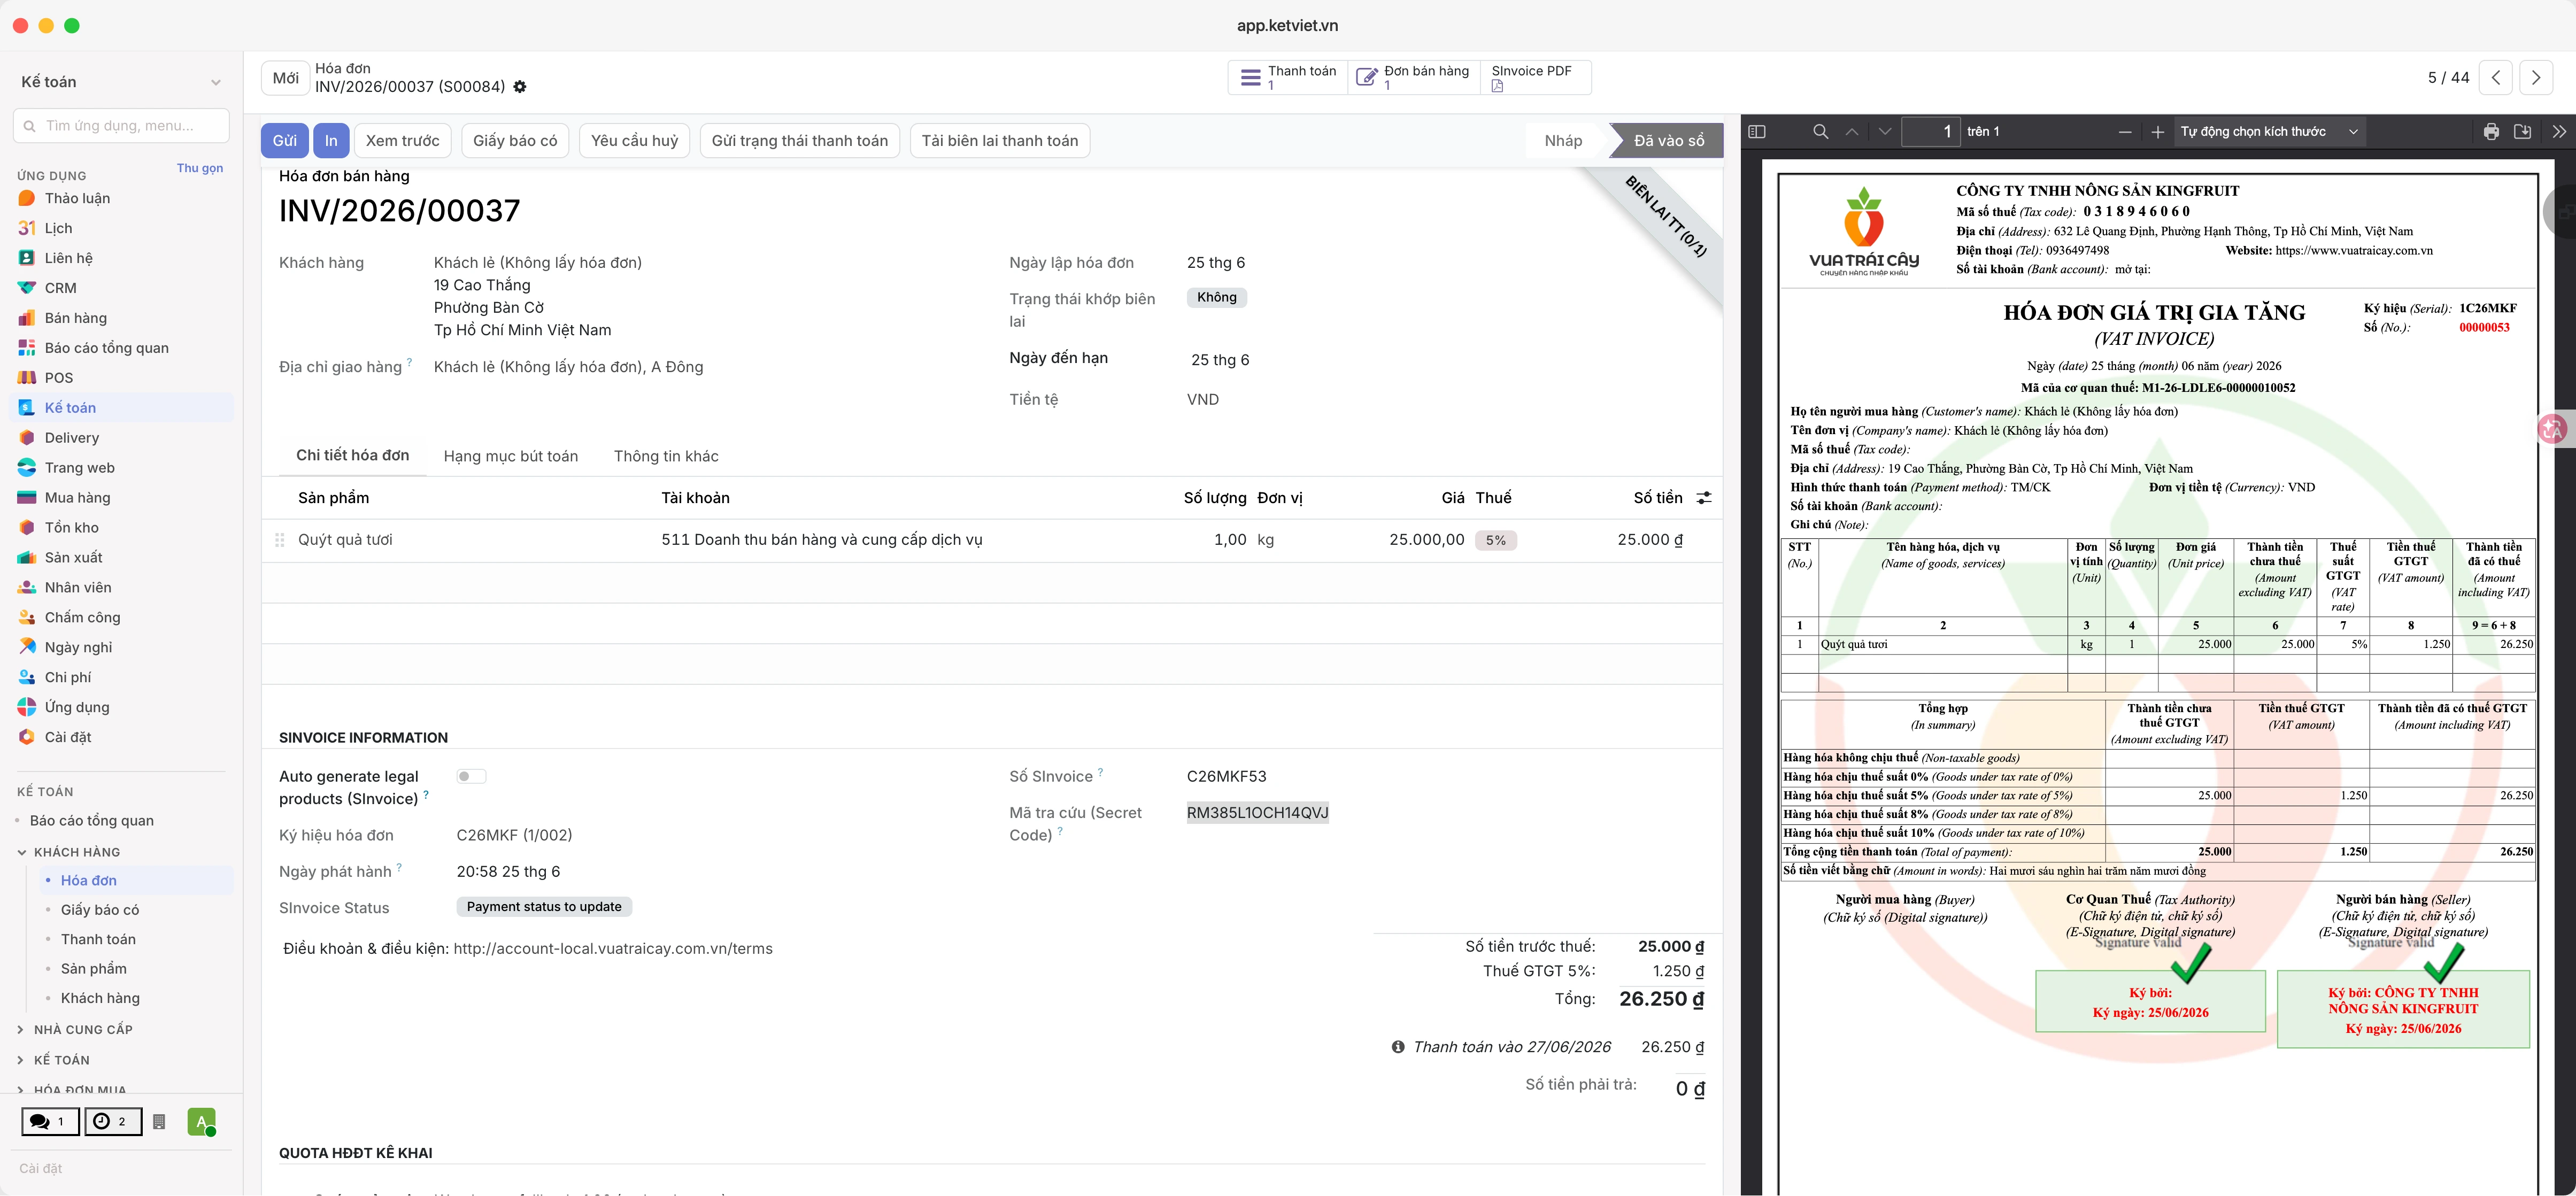The image size is (2576, 1196).
Task: Open activities clock indicator with 2
Action: [112, 1121]
